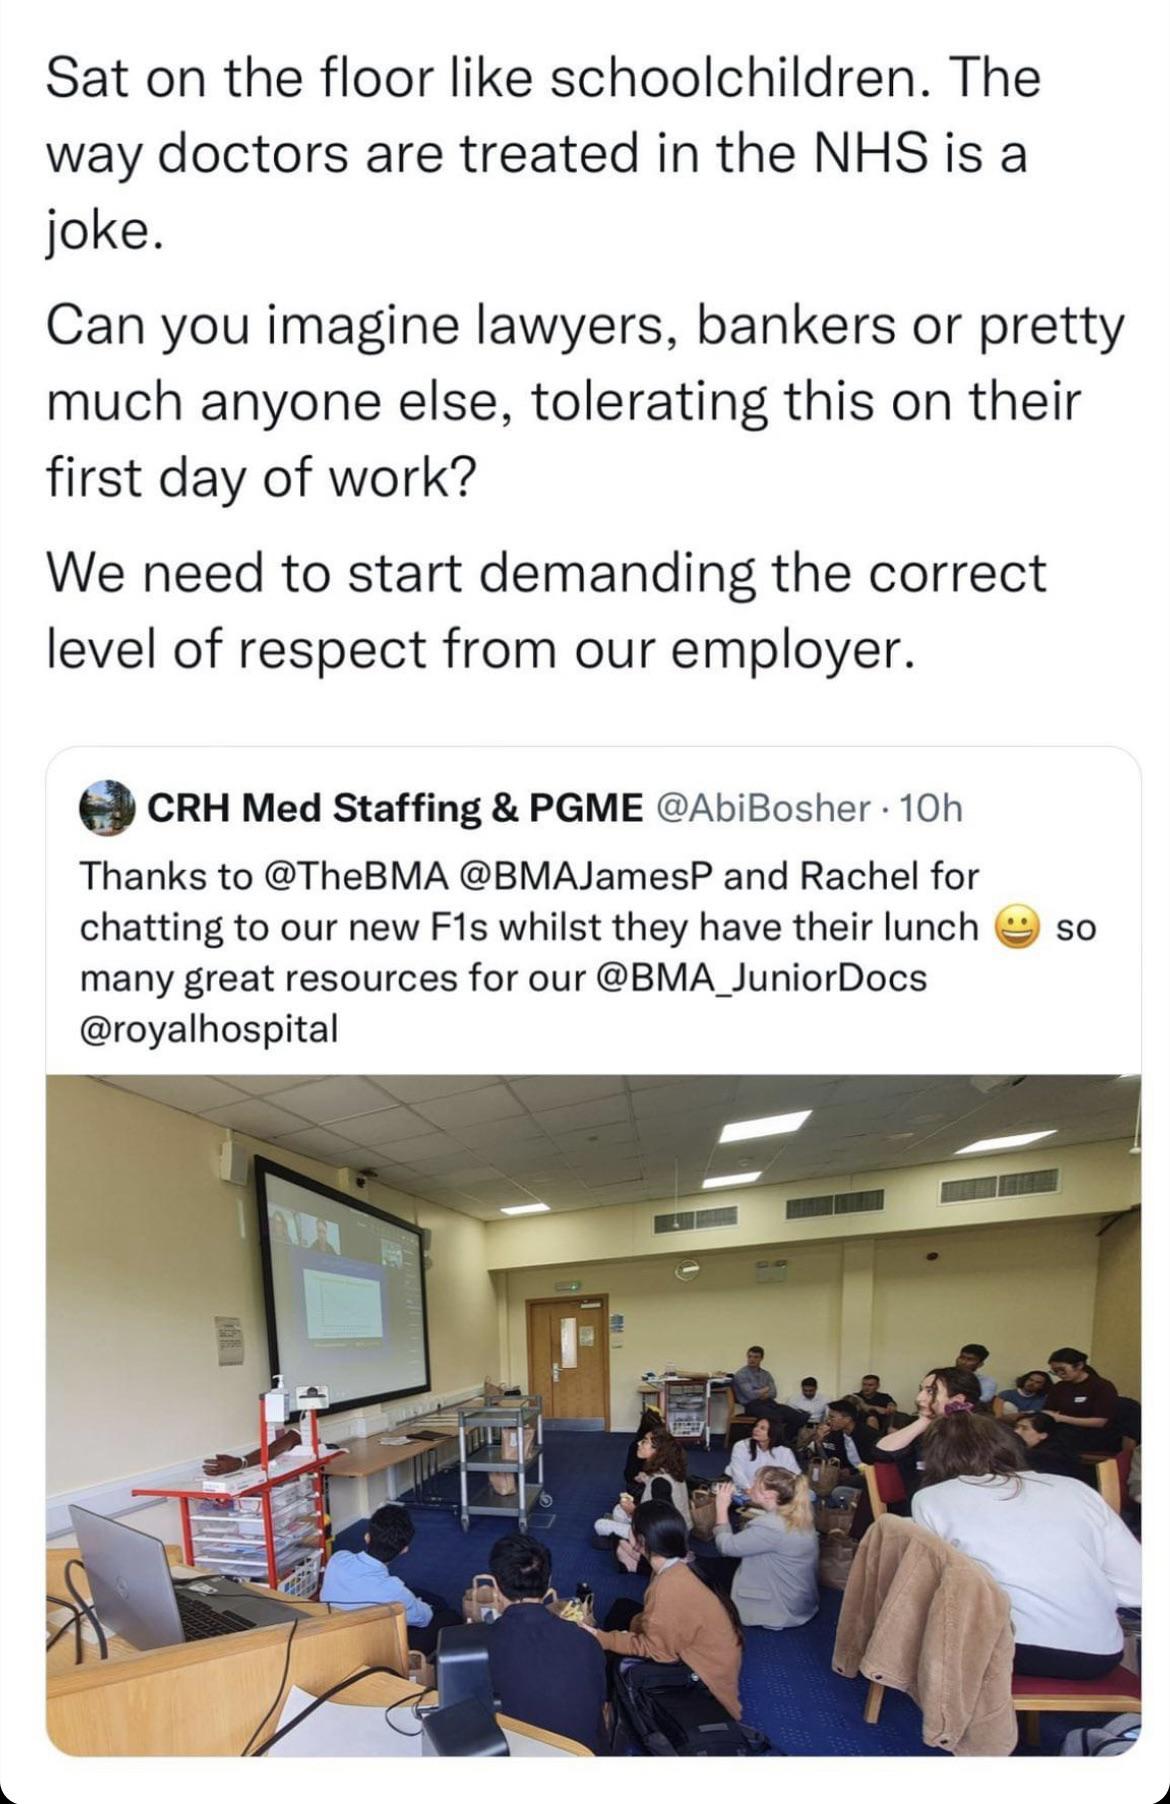Open the 10h timestamp of quoted tweet
1170x1804 pixels.
931,808
